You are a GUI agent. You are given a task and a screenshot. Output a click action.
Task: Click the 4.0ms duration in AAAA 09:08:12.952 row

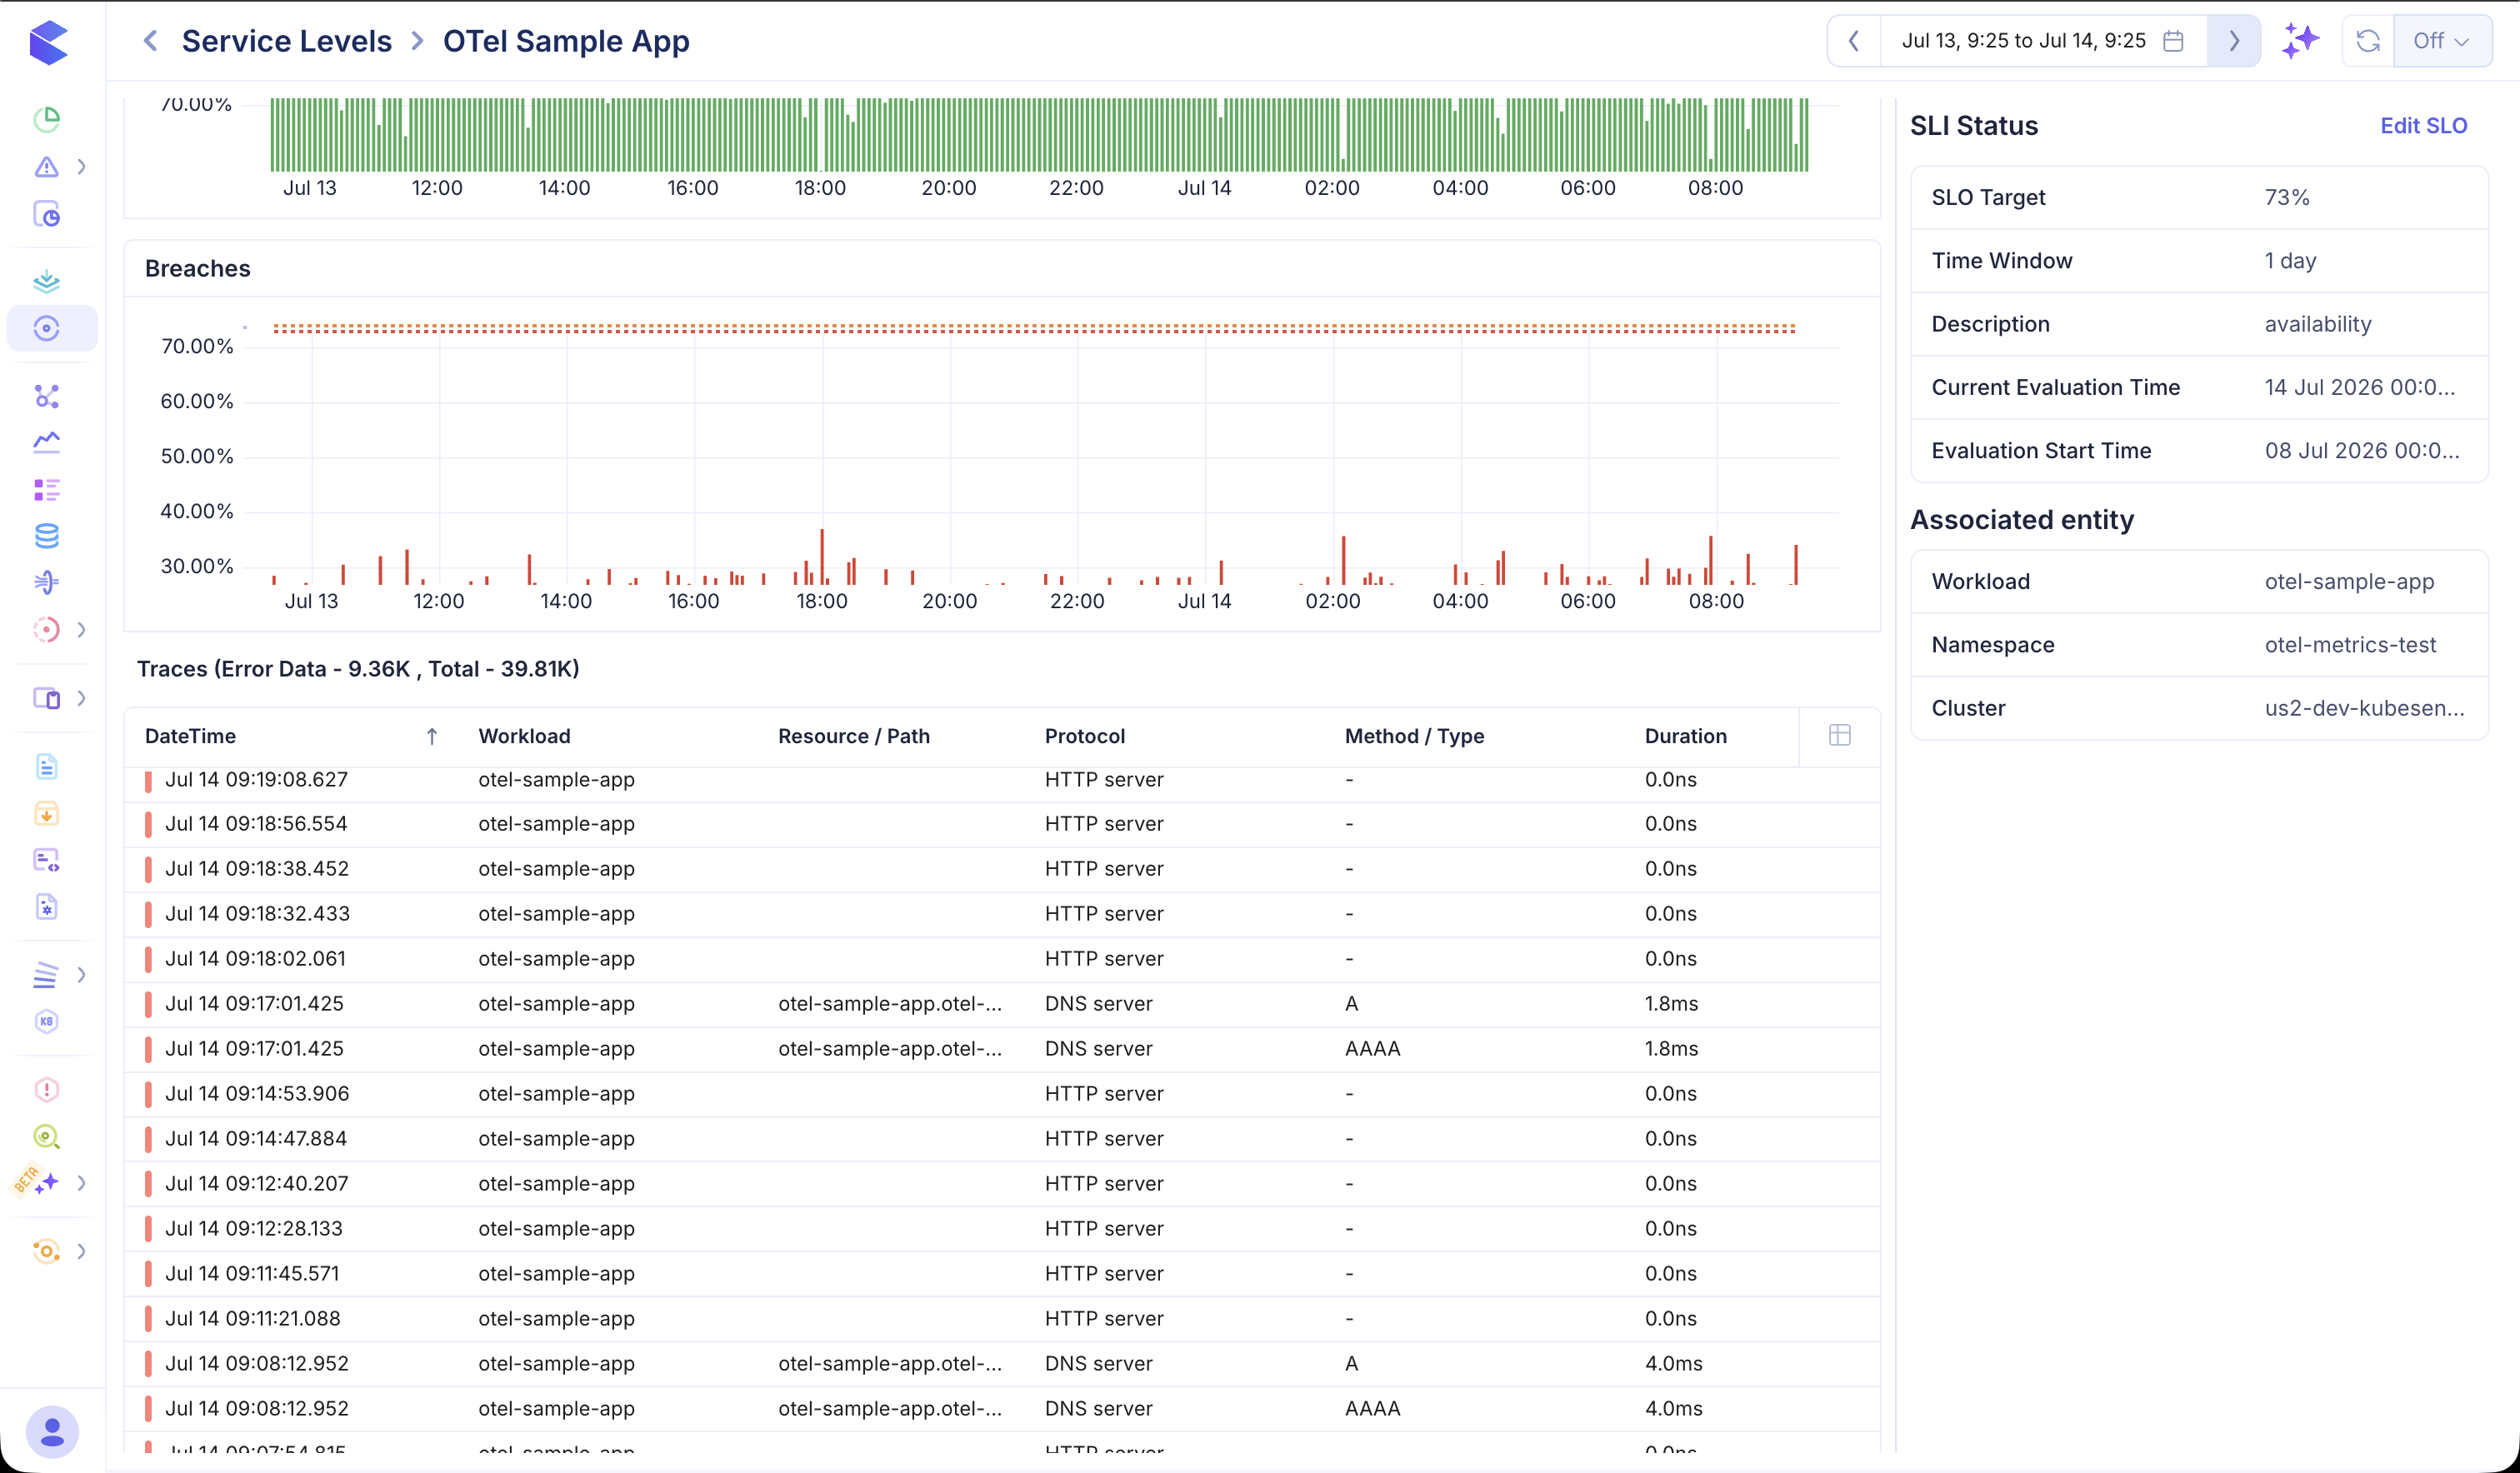[x=1673, y=1409]
